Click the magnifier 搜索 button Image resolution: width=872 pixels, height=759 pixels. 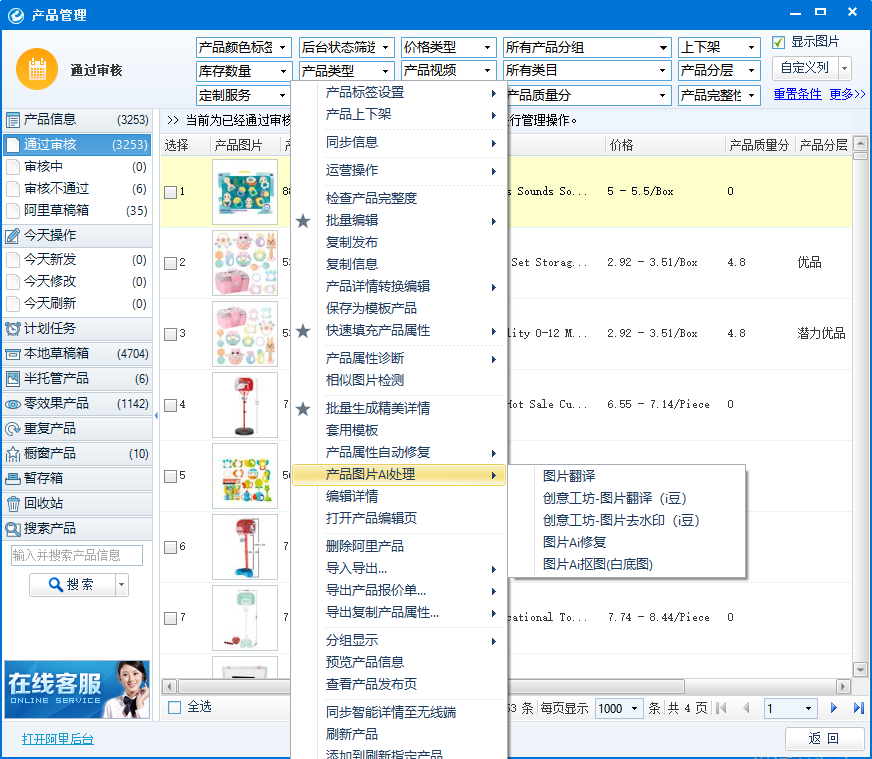coord(72,585)
